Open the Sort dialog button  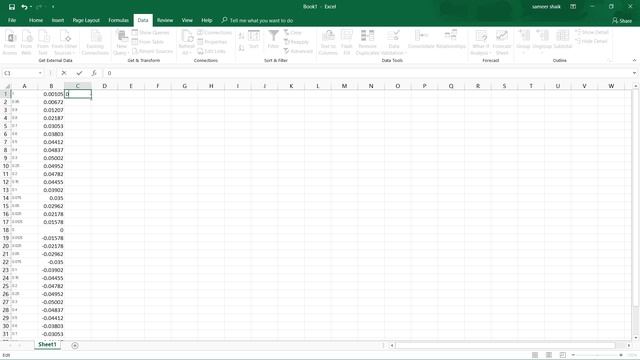point(254,40)
